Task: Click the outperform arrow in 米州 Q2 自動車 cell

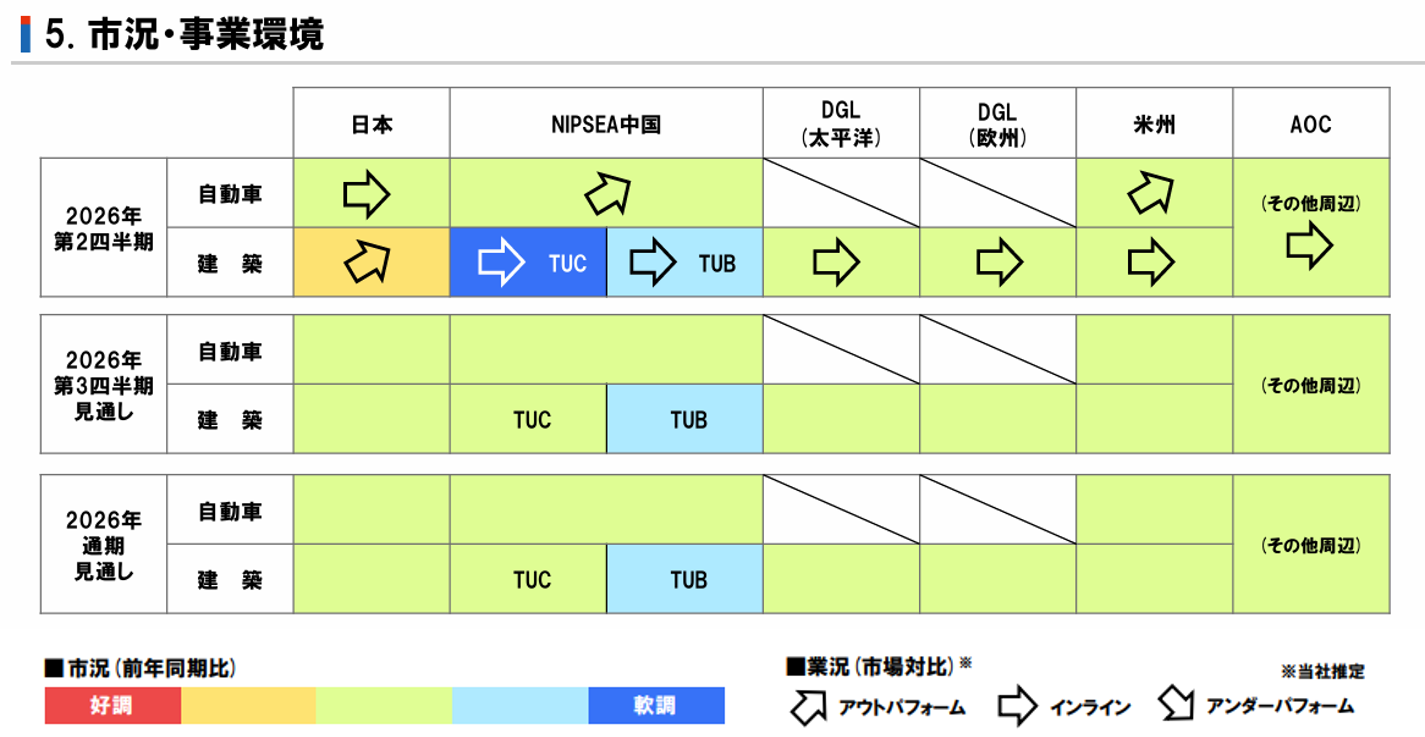Action: pyautogui.click(x=1150, y=194)
